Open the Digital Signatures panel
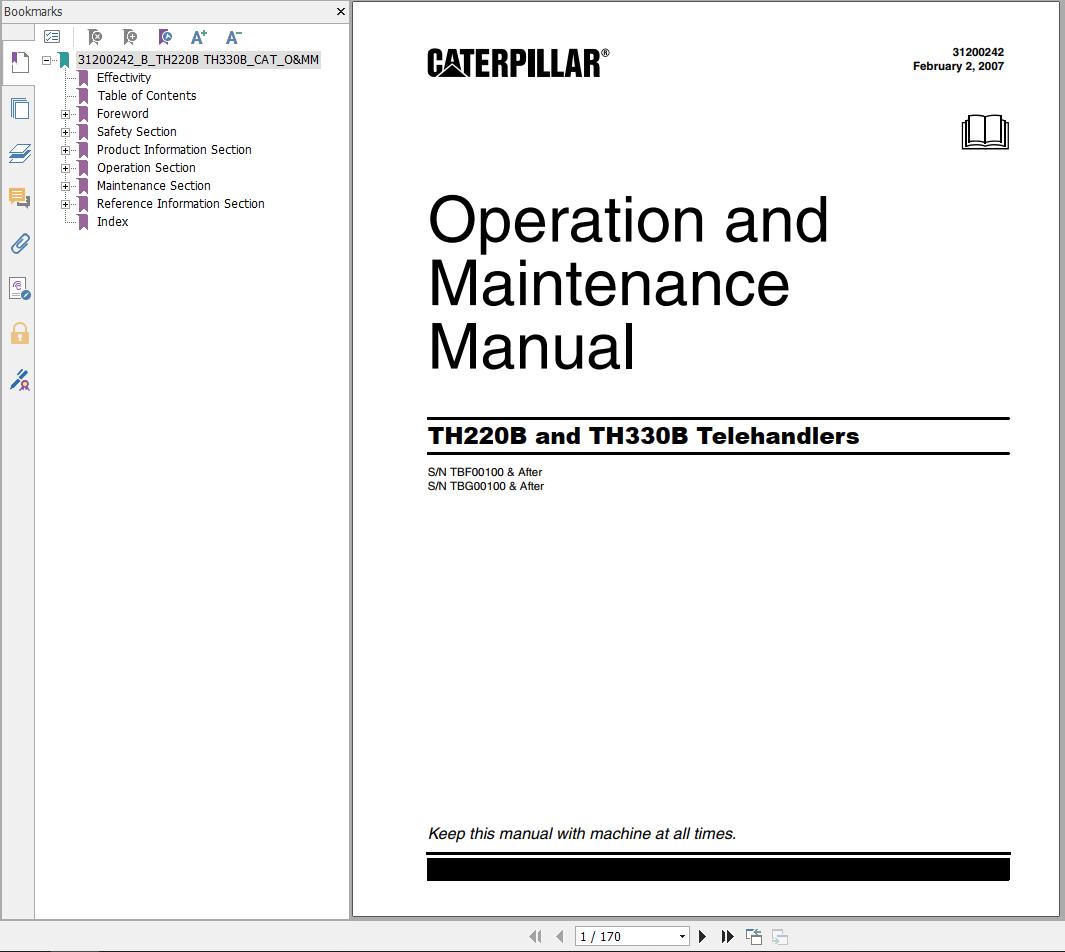This screenshot has height=952, width=1065. click(18, 380)
